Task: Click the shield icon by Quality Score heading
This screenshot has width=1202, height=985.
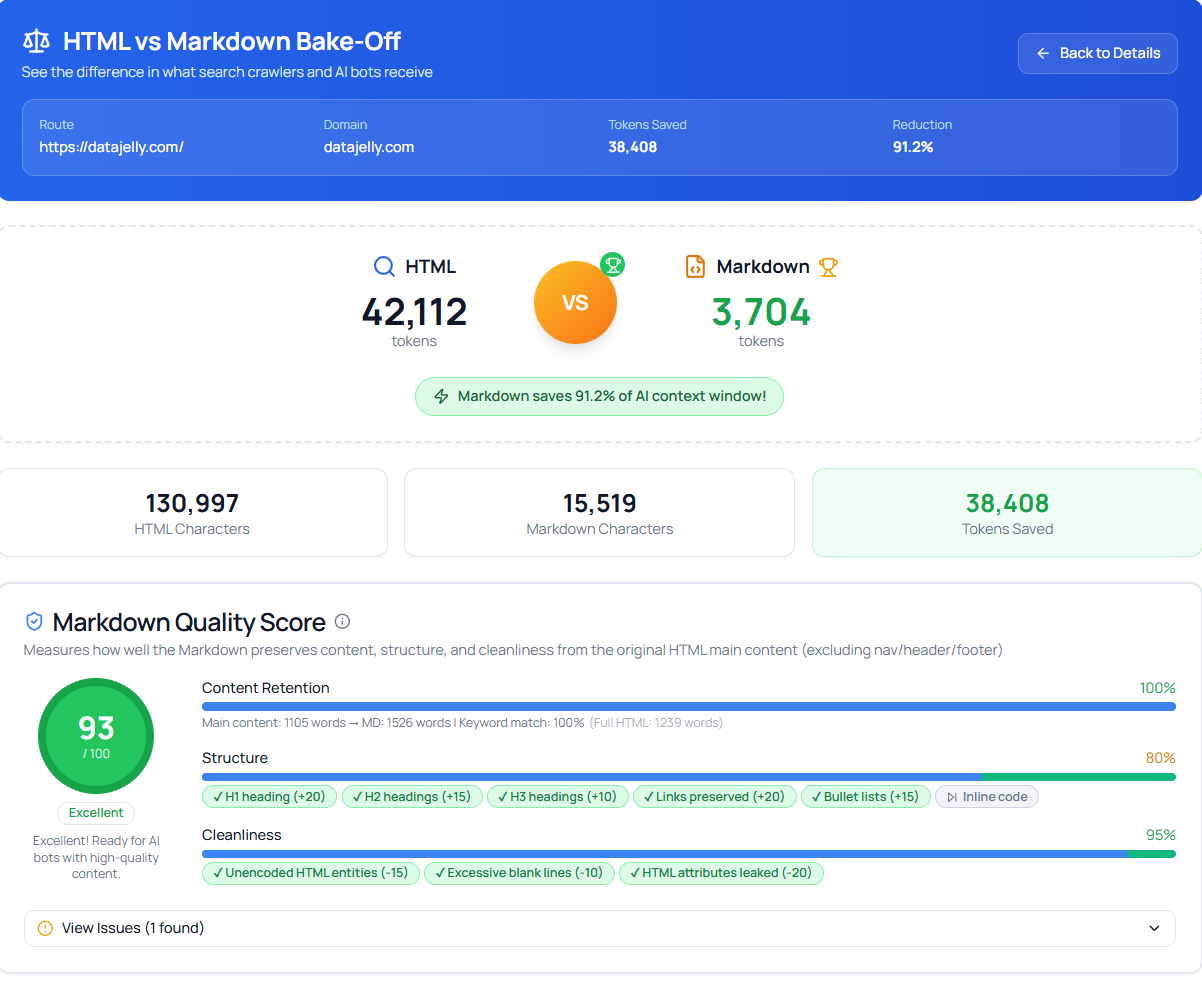Action: [34, 622]
